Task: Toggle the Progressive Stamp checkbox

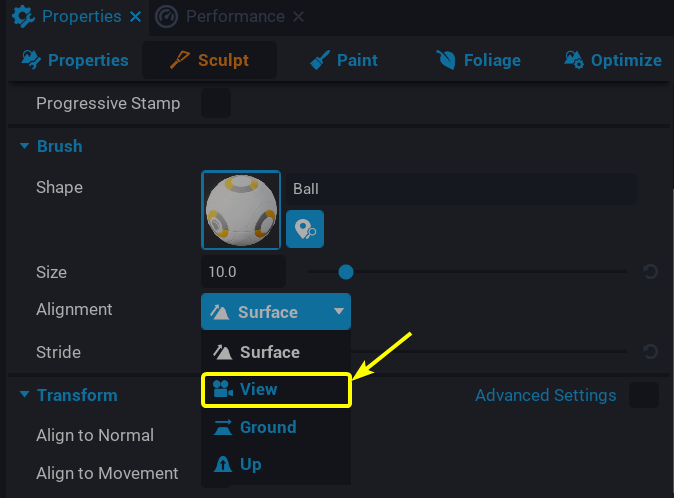Action: (216, 103)
